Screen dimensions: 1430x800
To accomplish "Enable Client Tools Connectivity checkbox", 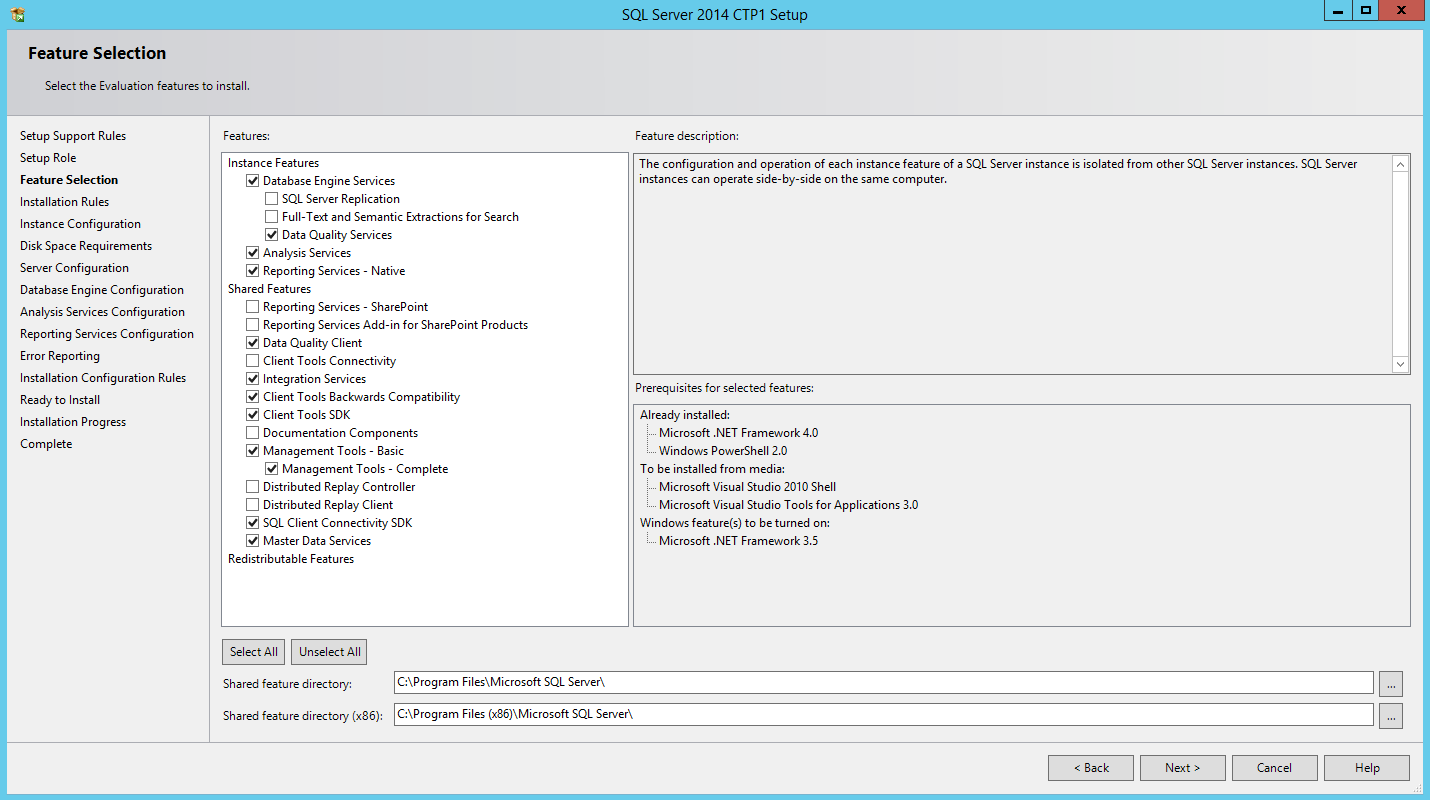I will point(252,361).
